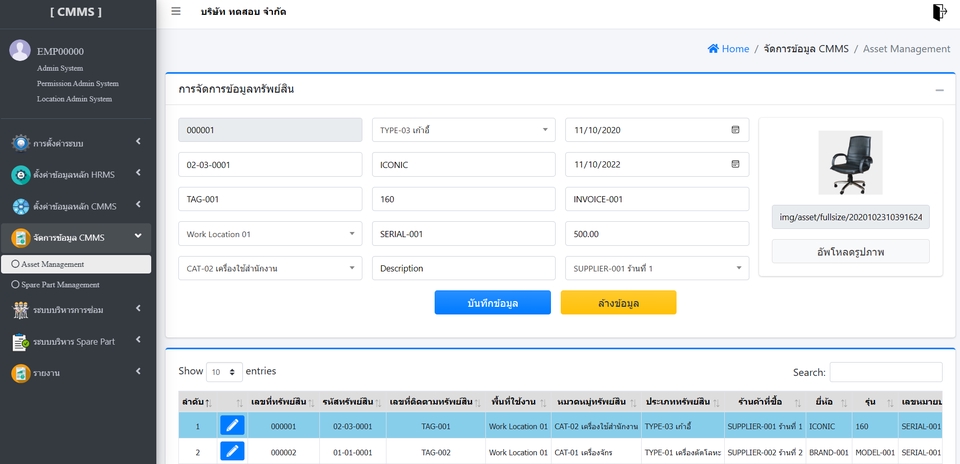Sort by ลำดับ column arrows
960x464 pixels.
(x=208, y=402)
